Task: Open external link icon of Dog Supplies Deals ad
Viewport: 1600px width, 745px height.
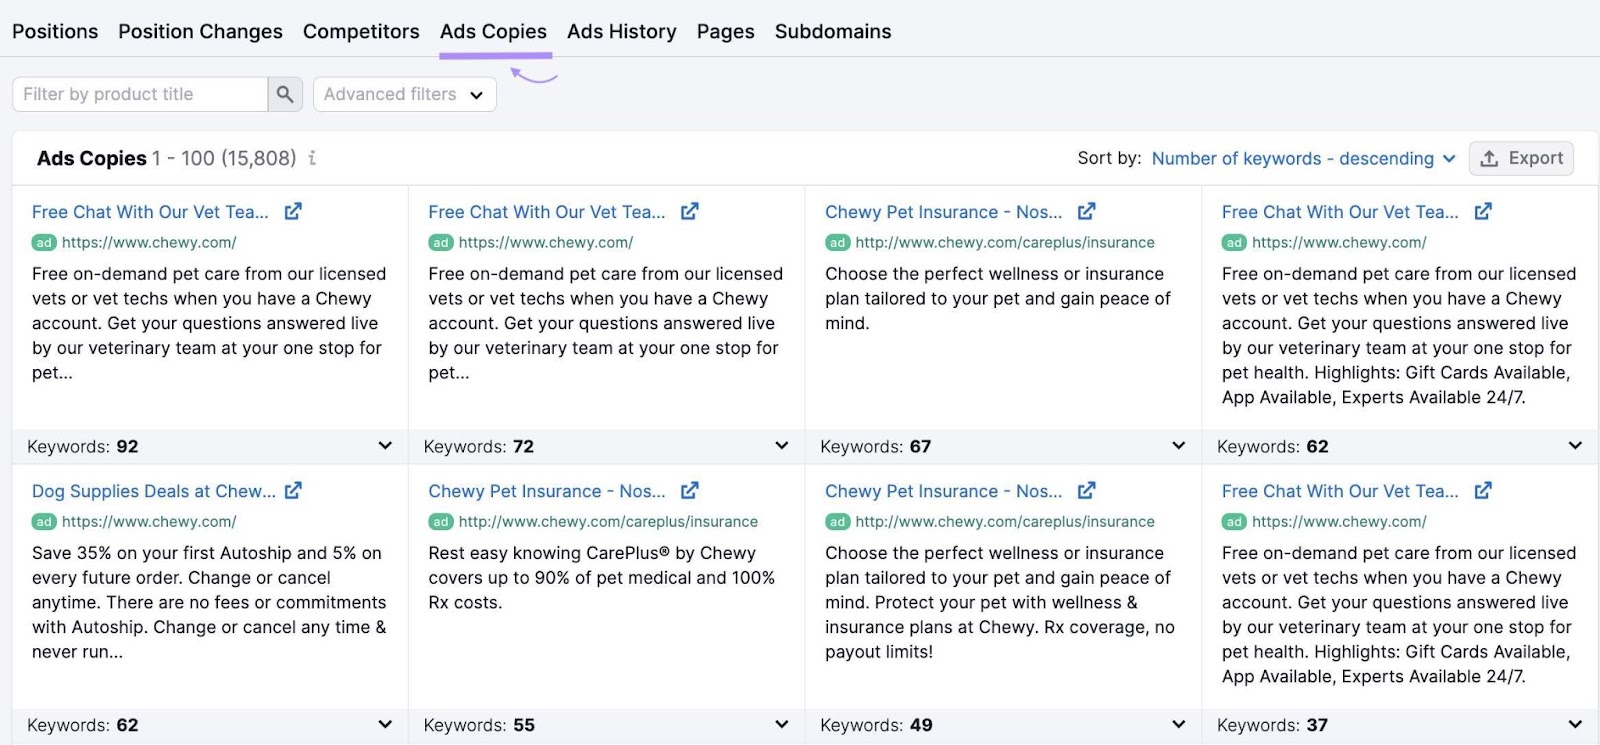Action: tap(293, 490)
